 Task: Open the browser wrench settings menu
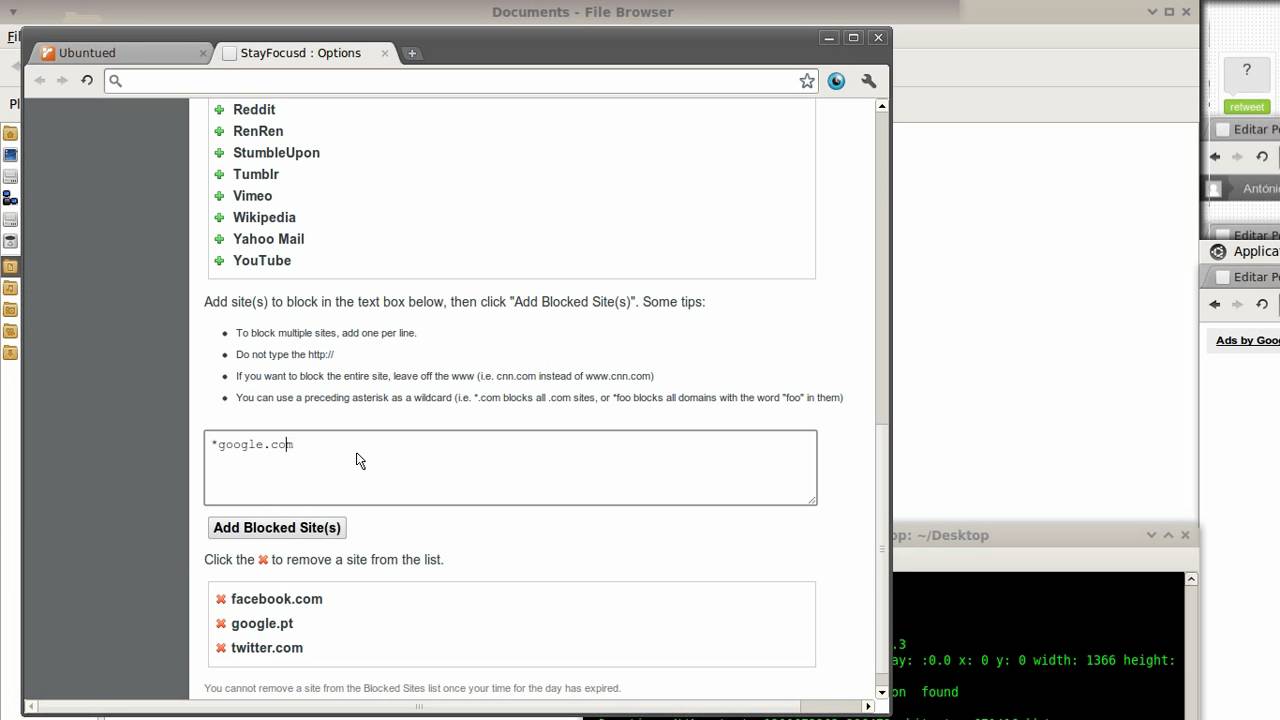click(x=868, y=81)
